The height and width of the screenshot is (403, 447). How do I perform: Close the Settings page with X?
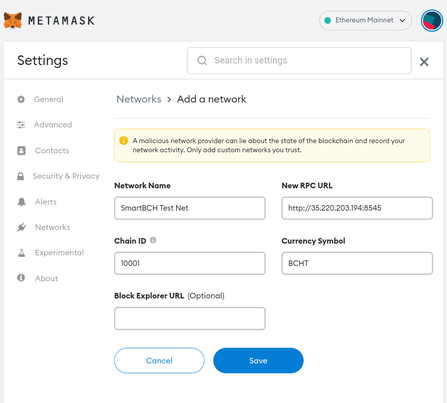click(x=424, y=62)
